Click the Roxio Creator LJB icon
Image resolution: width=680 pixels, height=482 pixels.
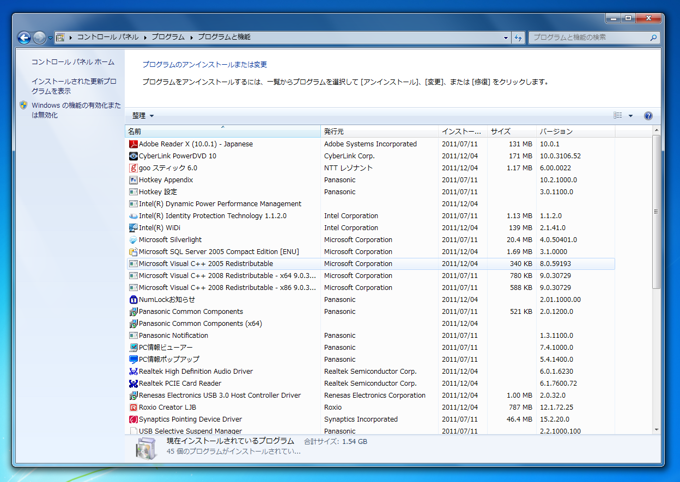coord(133,407)
